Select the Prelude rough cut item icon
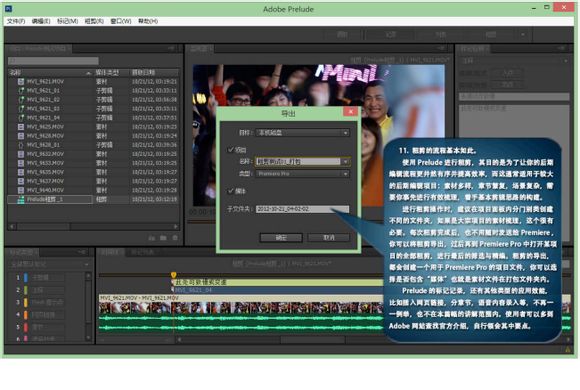This screenshot has height=390, width=580. coord(21,199)
